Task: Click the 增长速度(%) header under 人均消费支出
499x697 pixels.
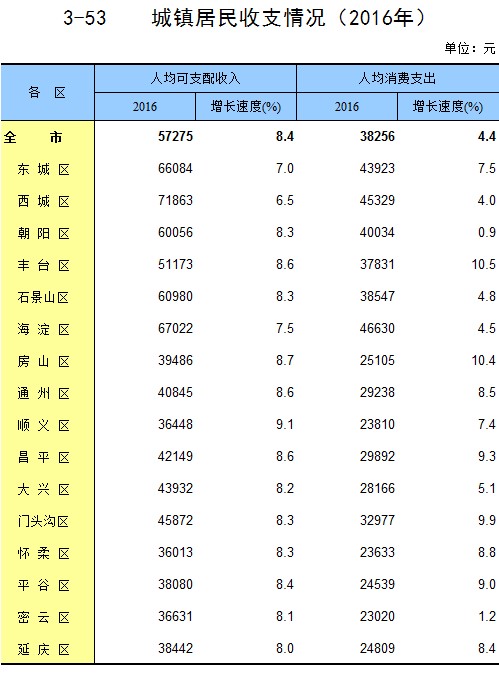Action: [x=448, y=107]
